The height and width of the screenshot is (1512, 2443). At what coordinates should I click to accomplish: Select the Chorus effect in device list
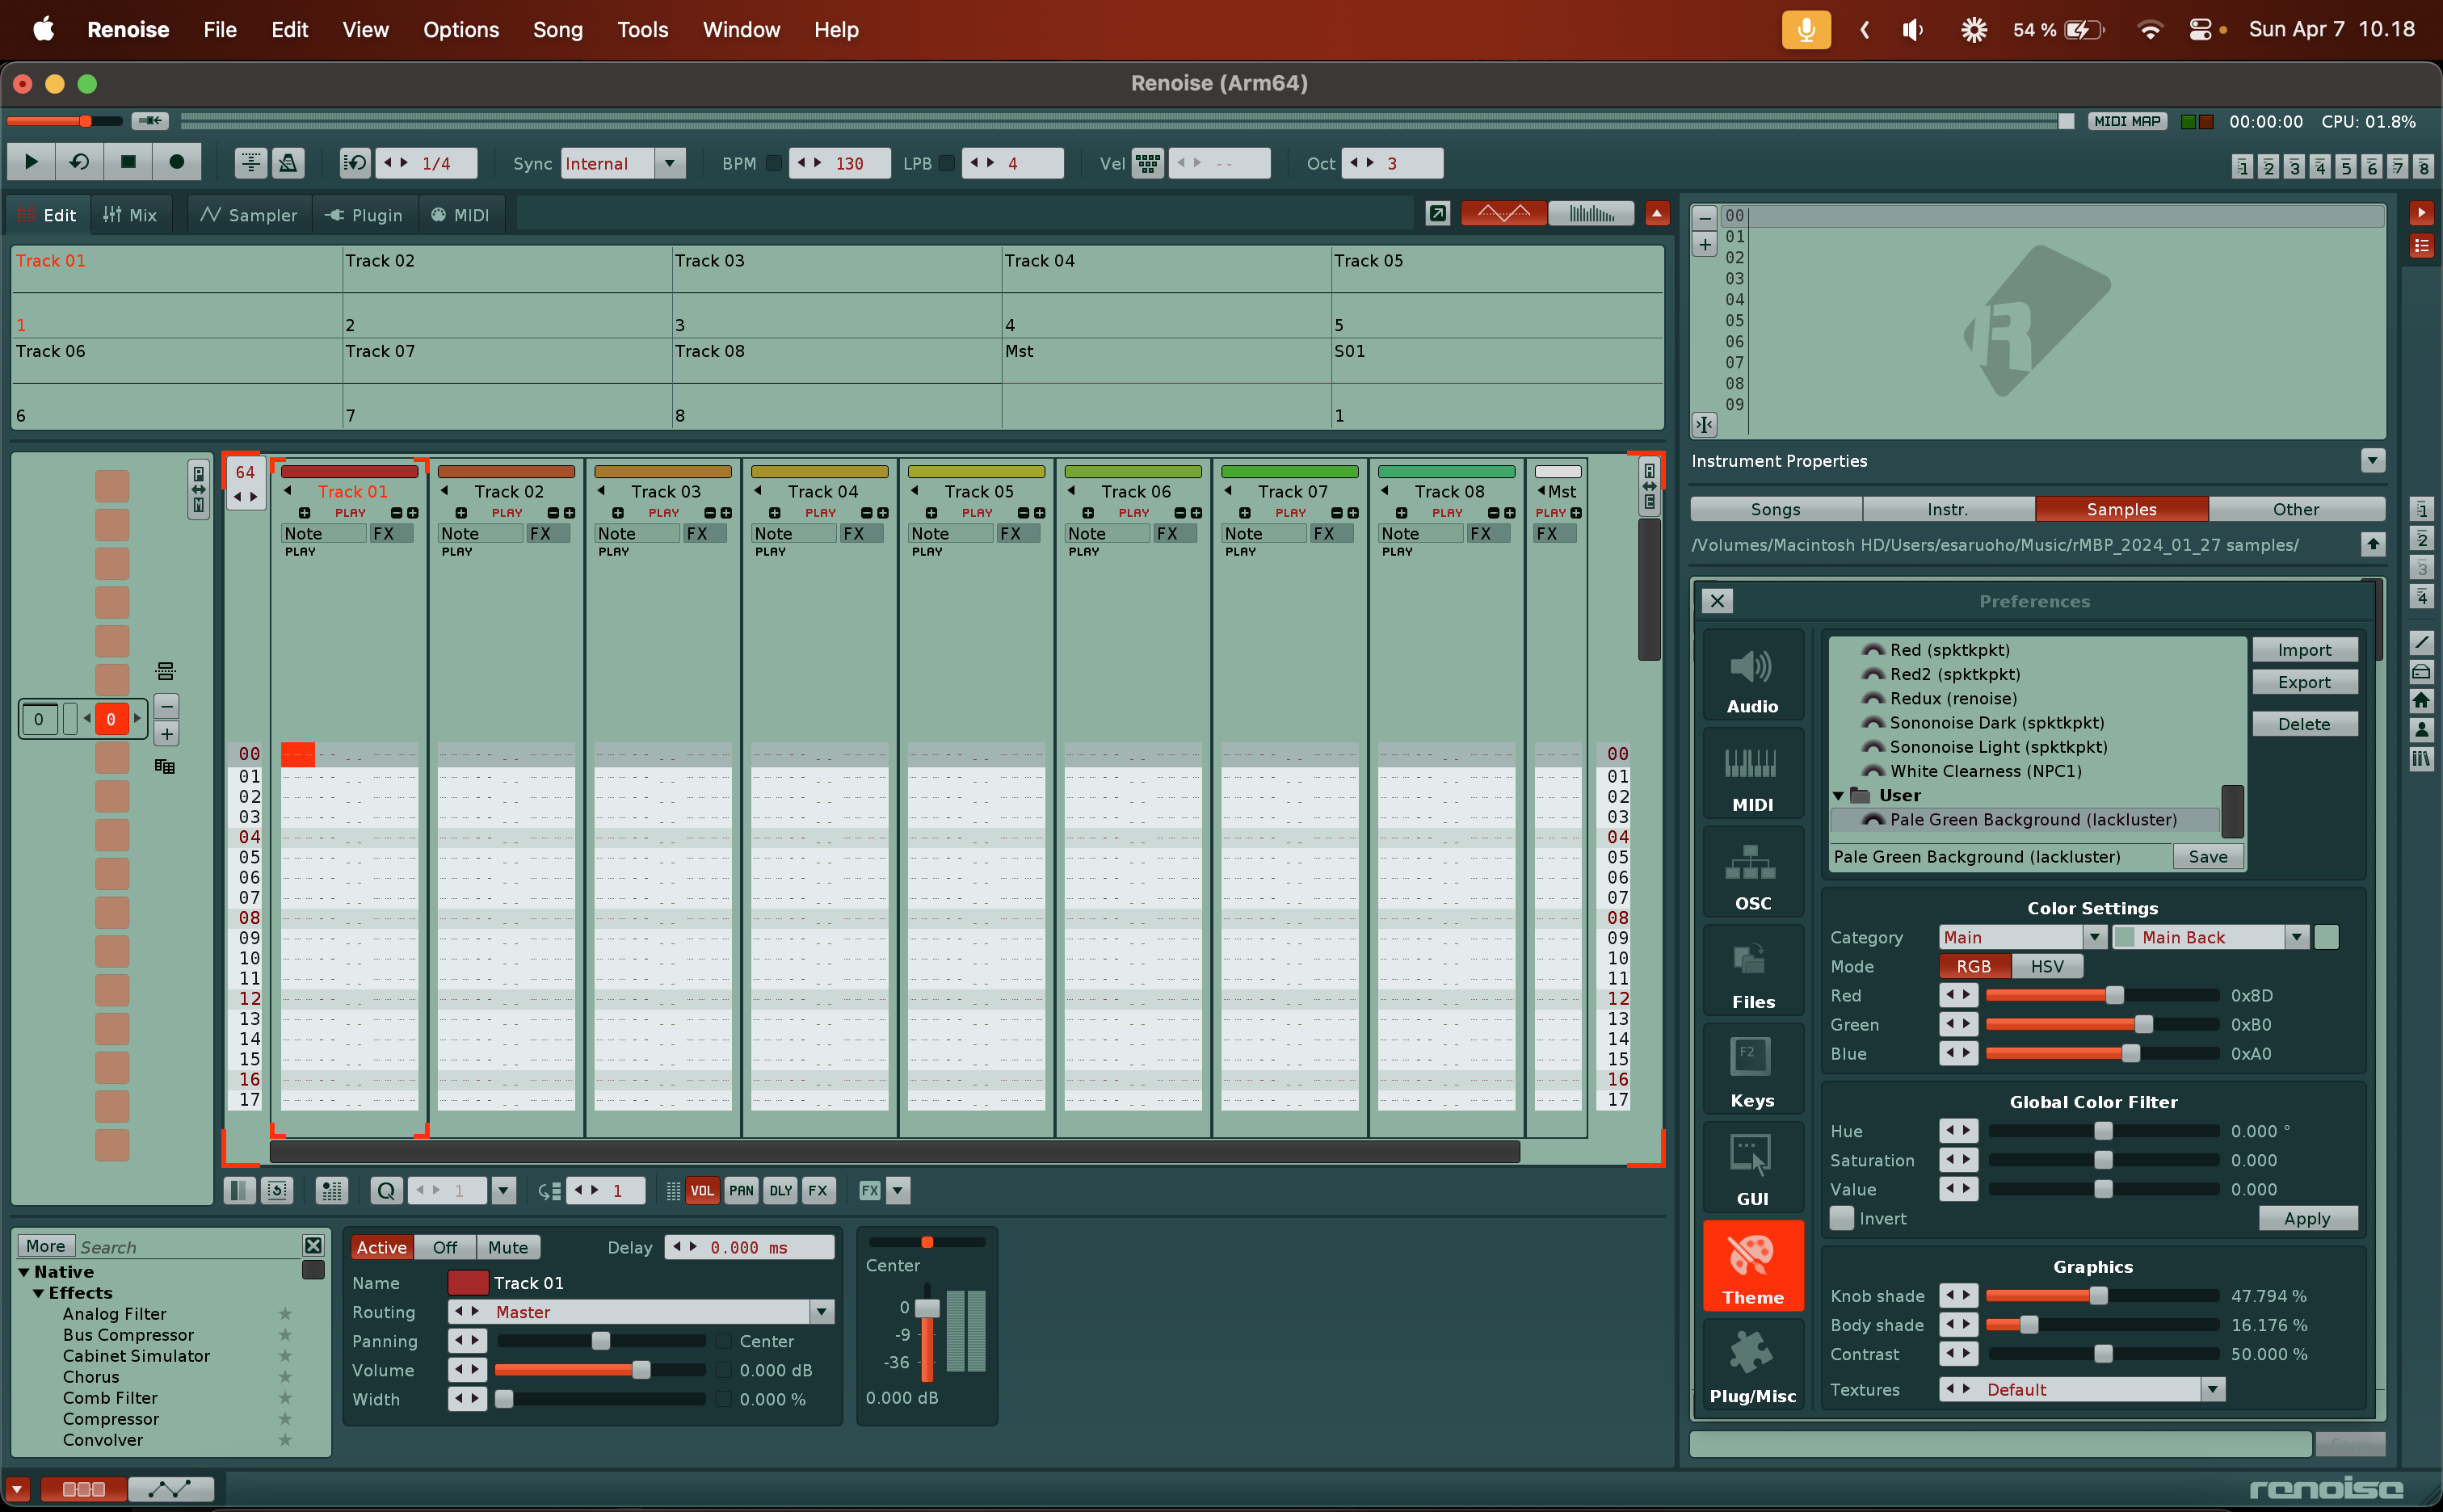coord(91,1377)
